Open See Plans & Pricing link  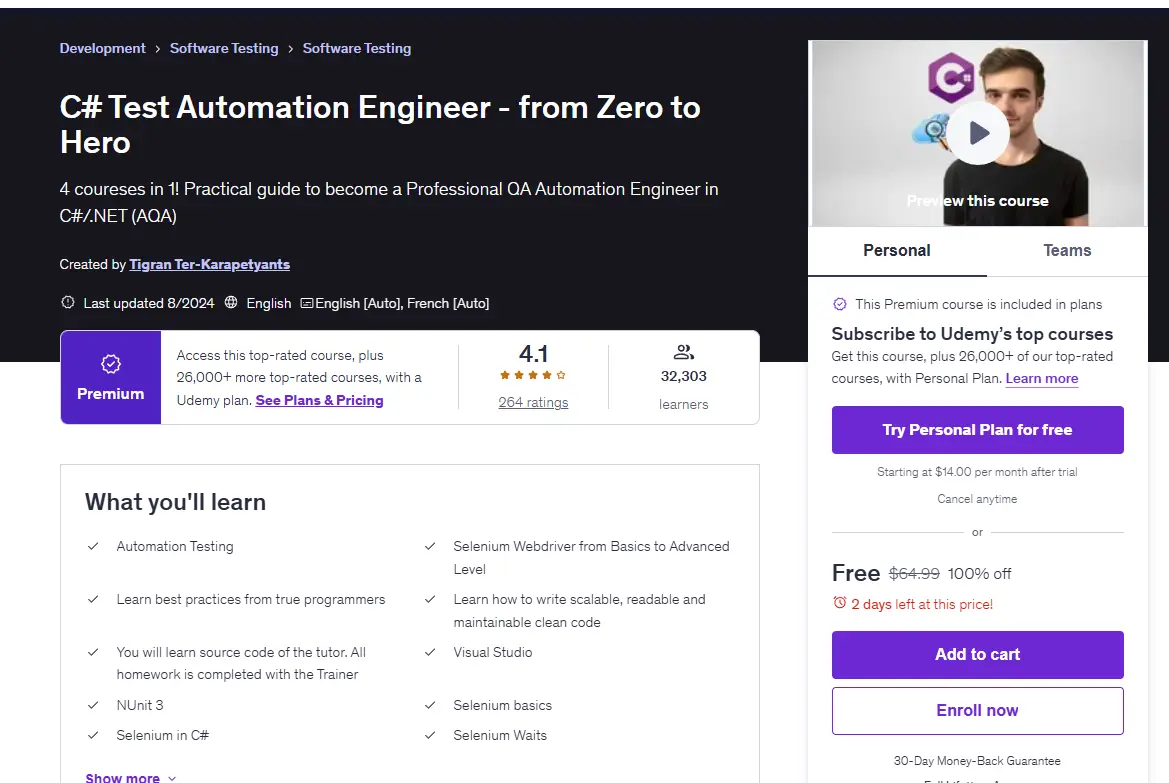point(319,400)
